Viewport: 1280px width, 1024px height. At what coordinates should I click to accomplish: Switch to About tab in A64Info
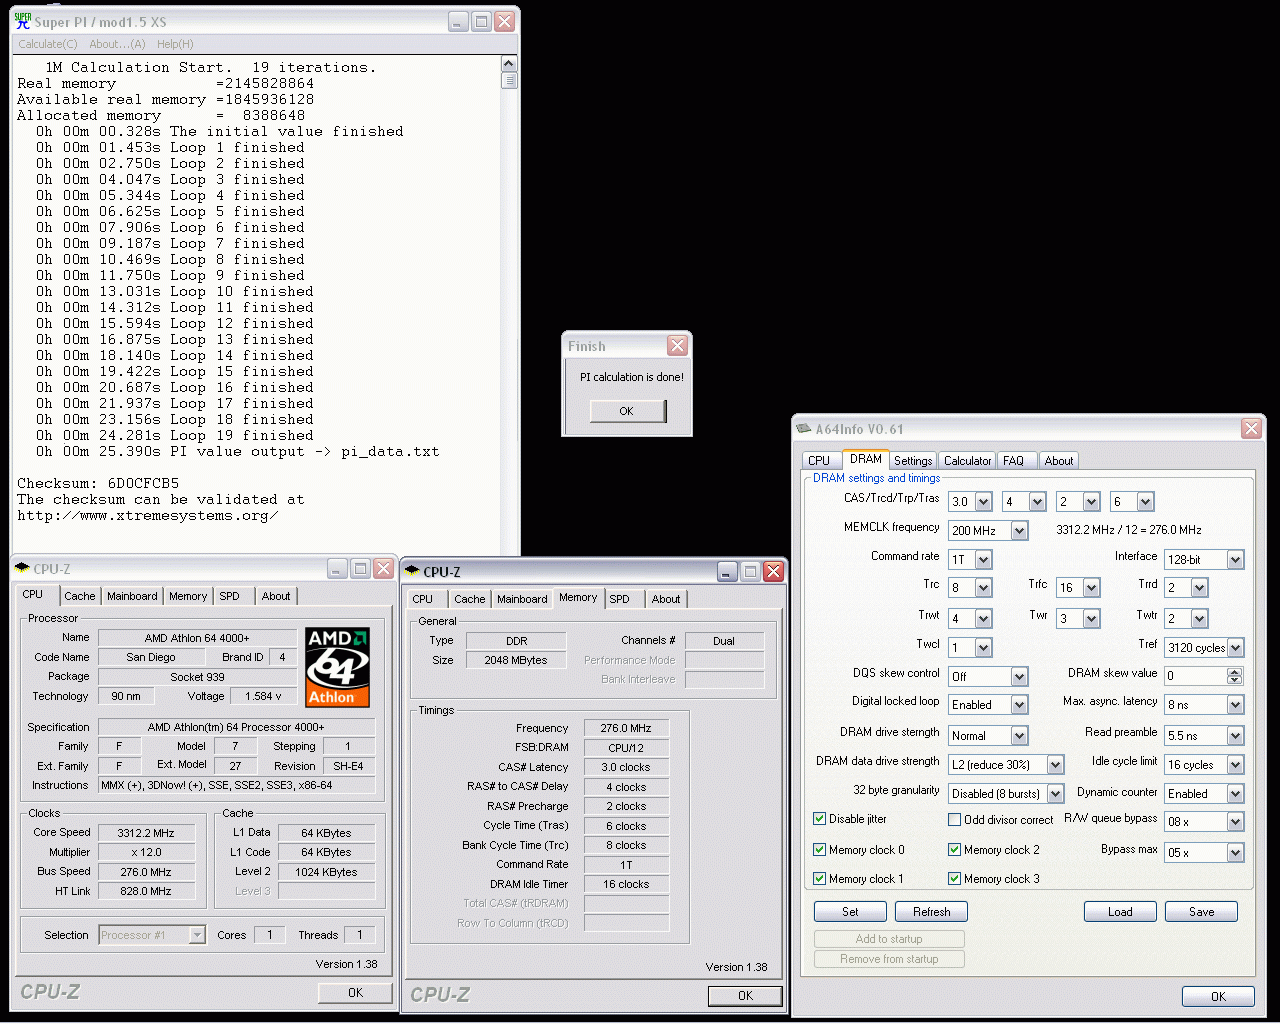(1059, 461)
